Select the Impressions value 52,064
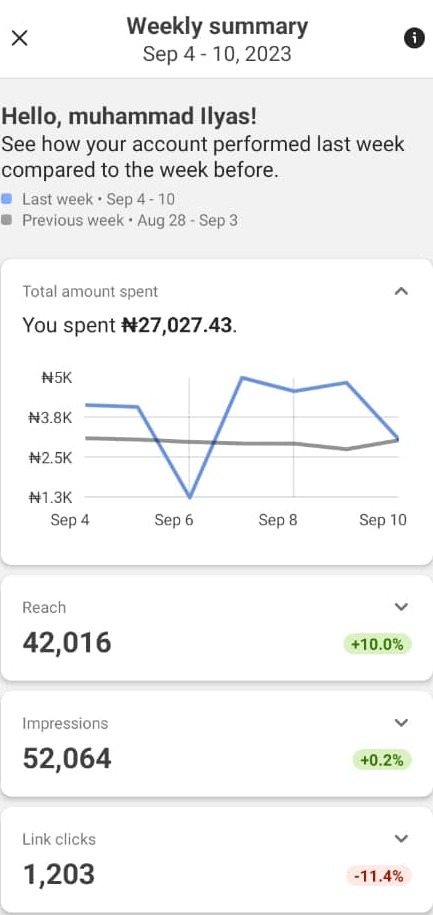This screenshot has height=915, width=433. (67, 759)
